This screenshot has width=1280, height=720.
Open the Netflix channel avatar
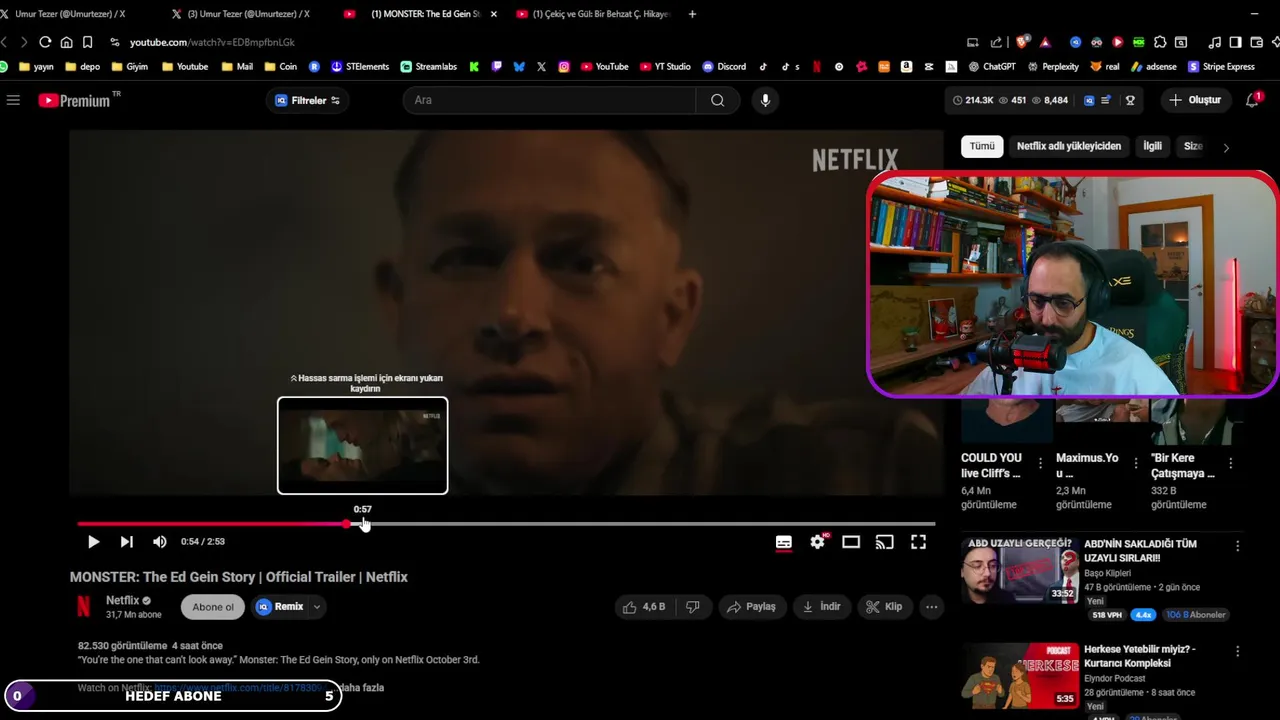tap(84, 607)
